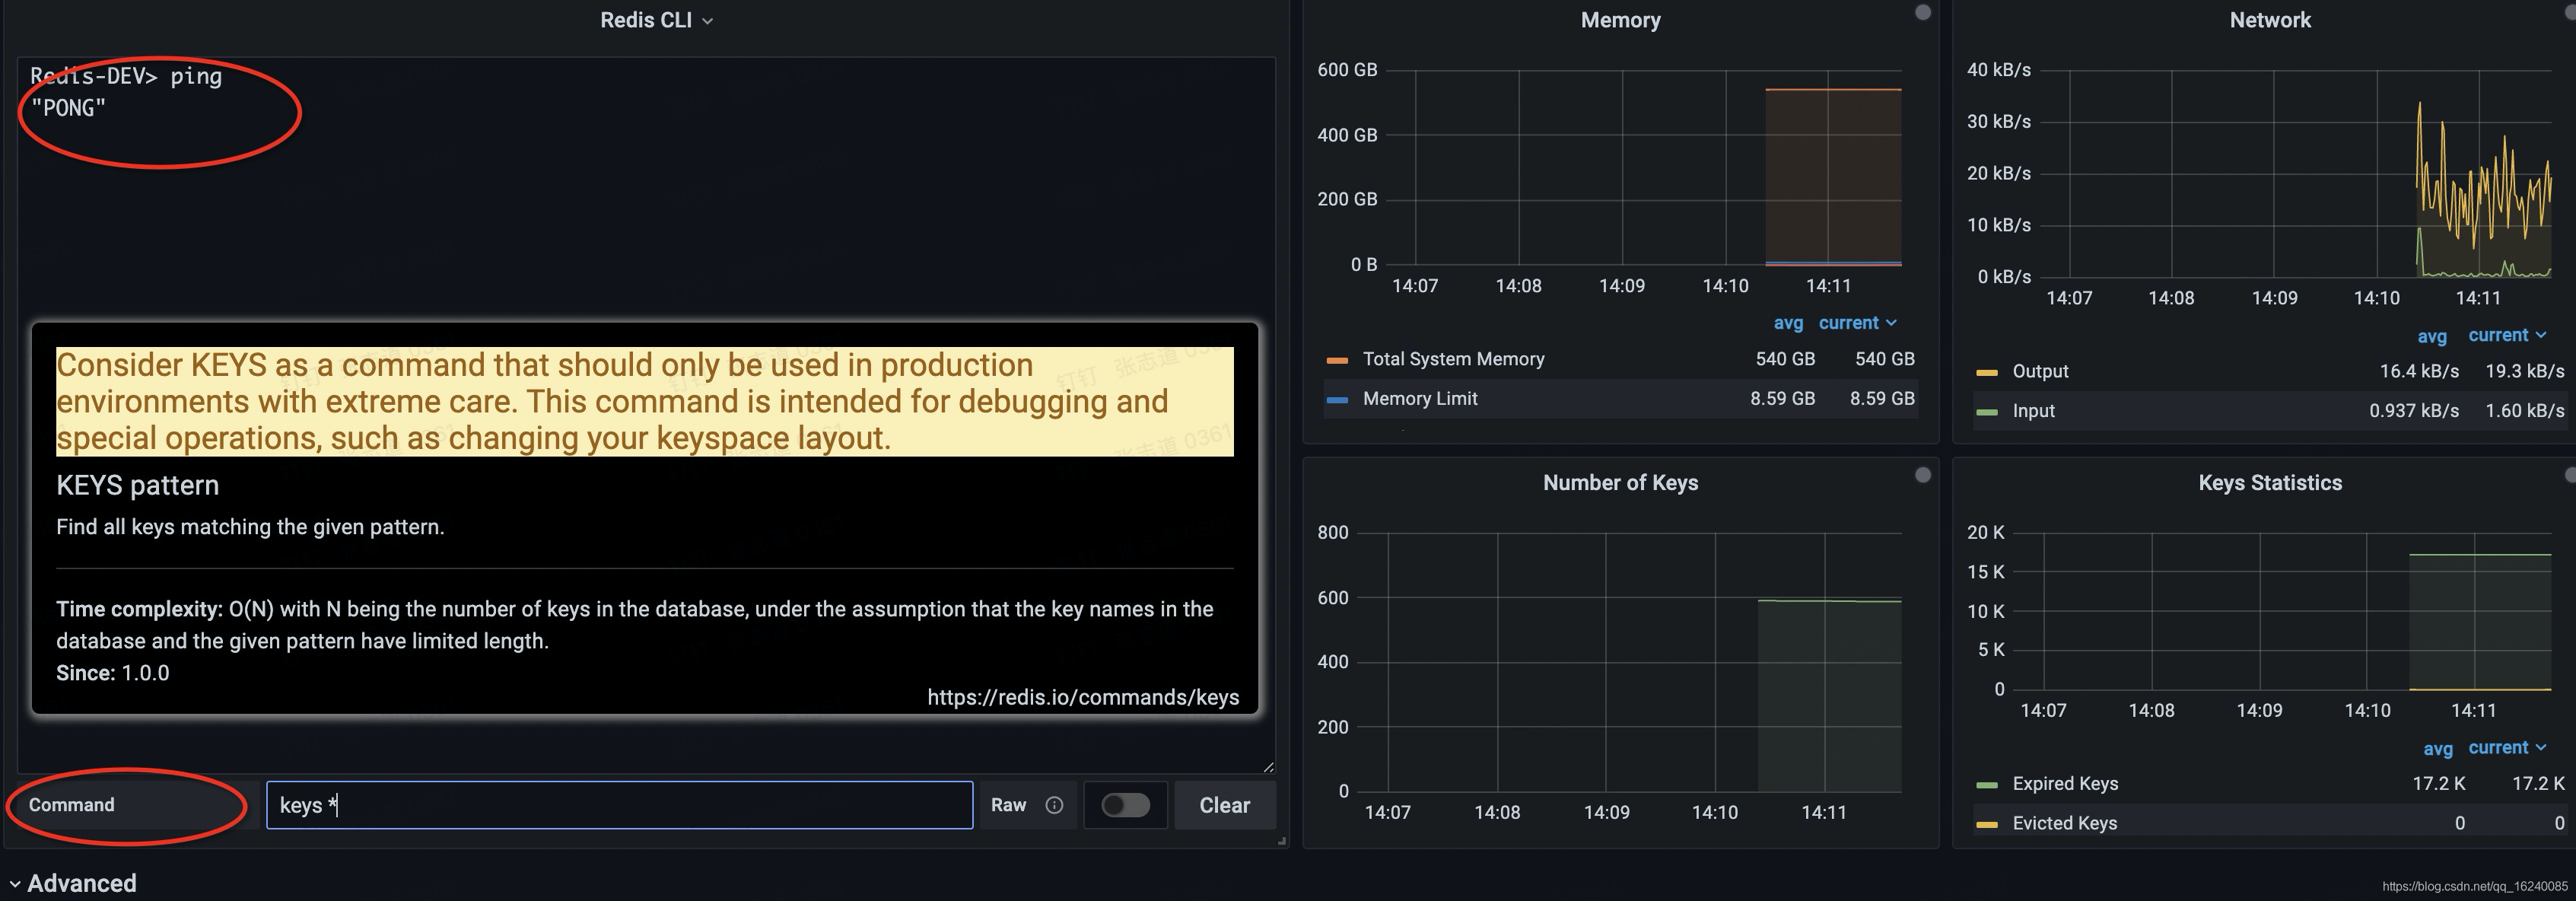Open the Keys Statistics panel title menu

tap(2270, 483)
